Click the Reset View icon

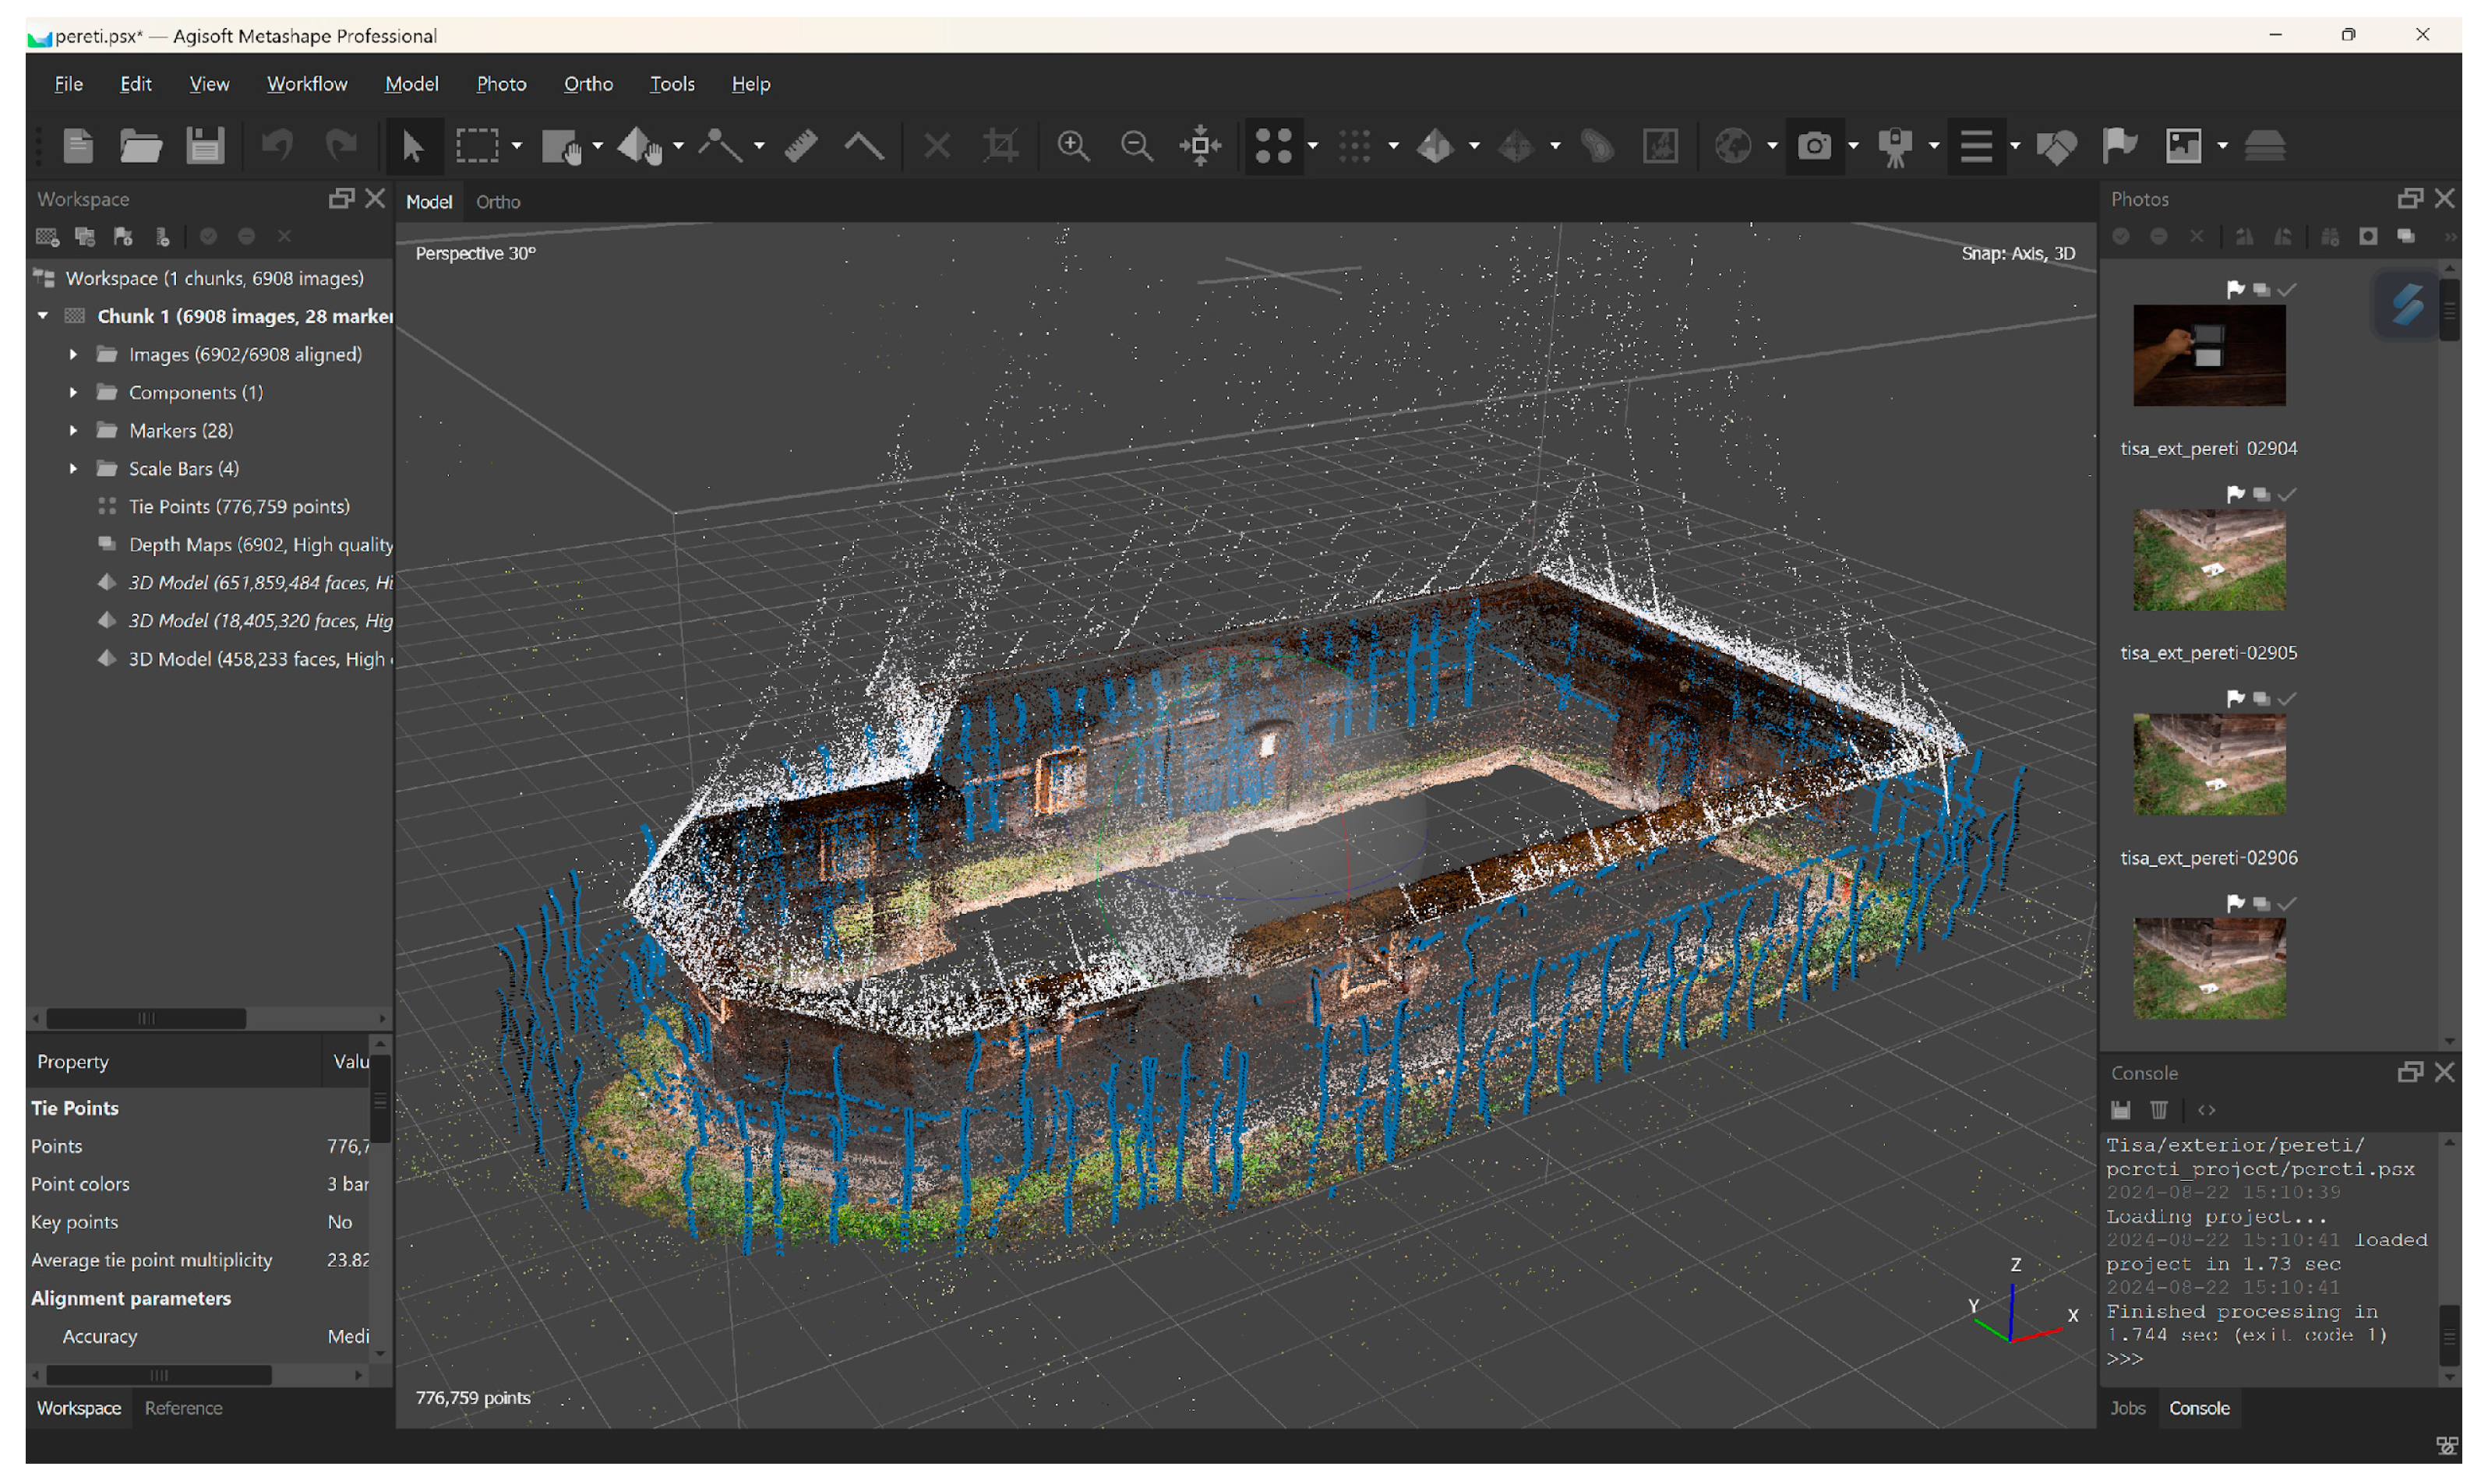pos(1200,146)
